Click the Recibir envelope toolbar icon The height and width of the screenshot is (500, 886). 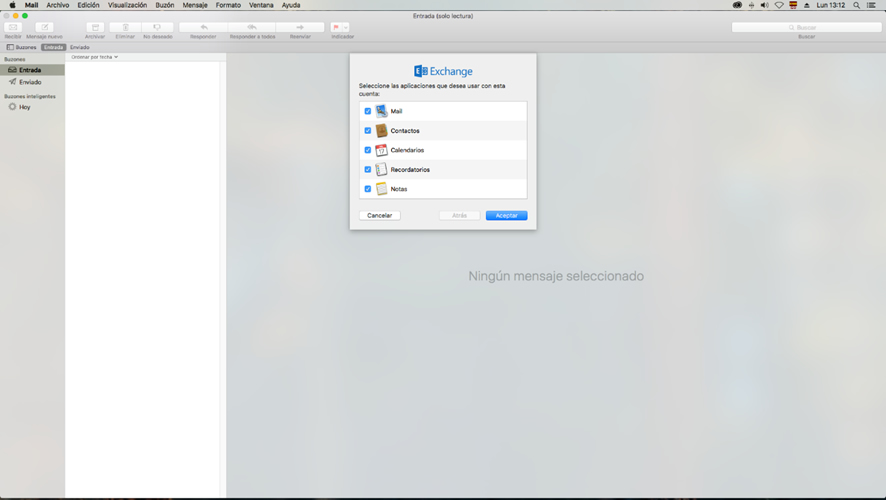(13, 27)
